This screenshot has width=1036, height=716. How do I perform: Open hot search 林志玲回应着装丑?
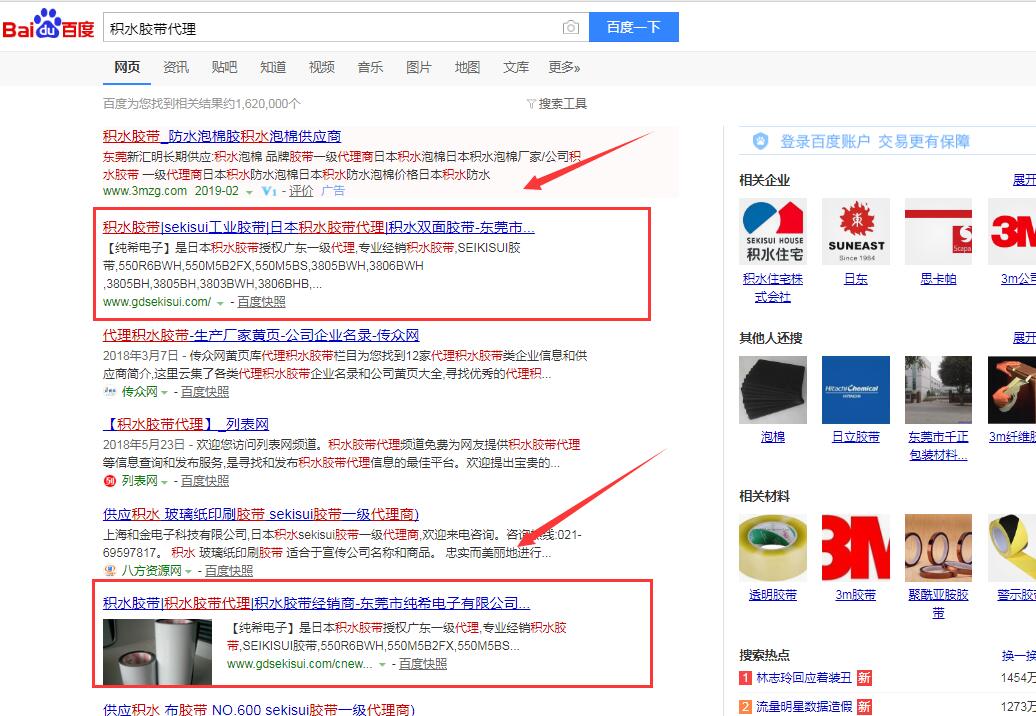coord(803,678)
